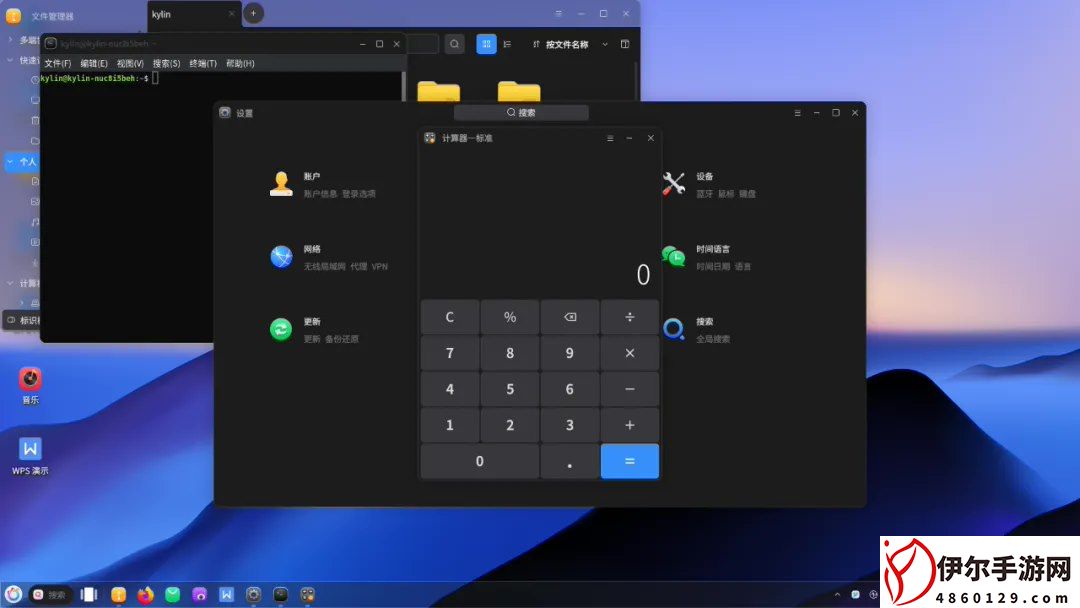Viewport: 1080px width, 608px height.
Task: Click the terminal icon in the taskbar
Action: point(280,595)
